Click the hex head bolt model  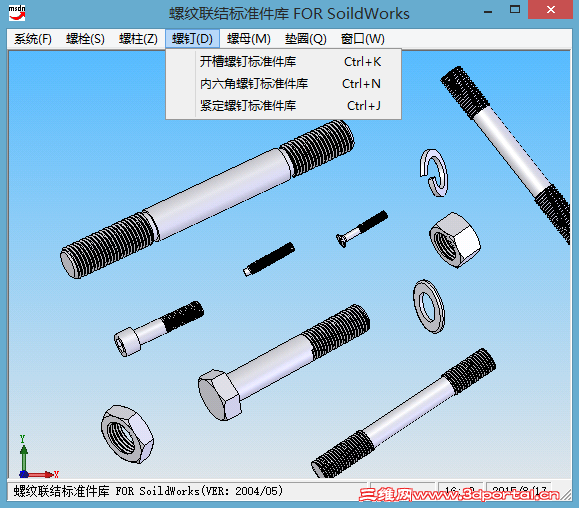click(284, 363)
